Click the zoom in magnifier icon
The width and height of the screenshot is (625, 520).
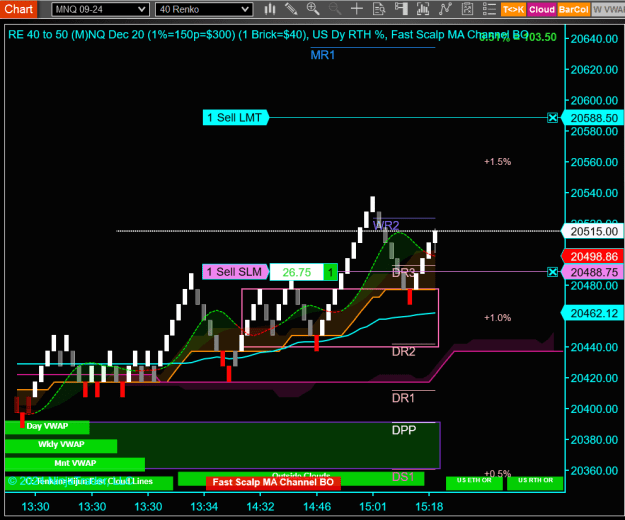(x=313, y=9)
